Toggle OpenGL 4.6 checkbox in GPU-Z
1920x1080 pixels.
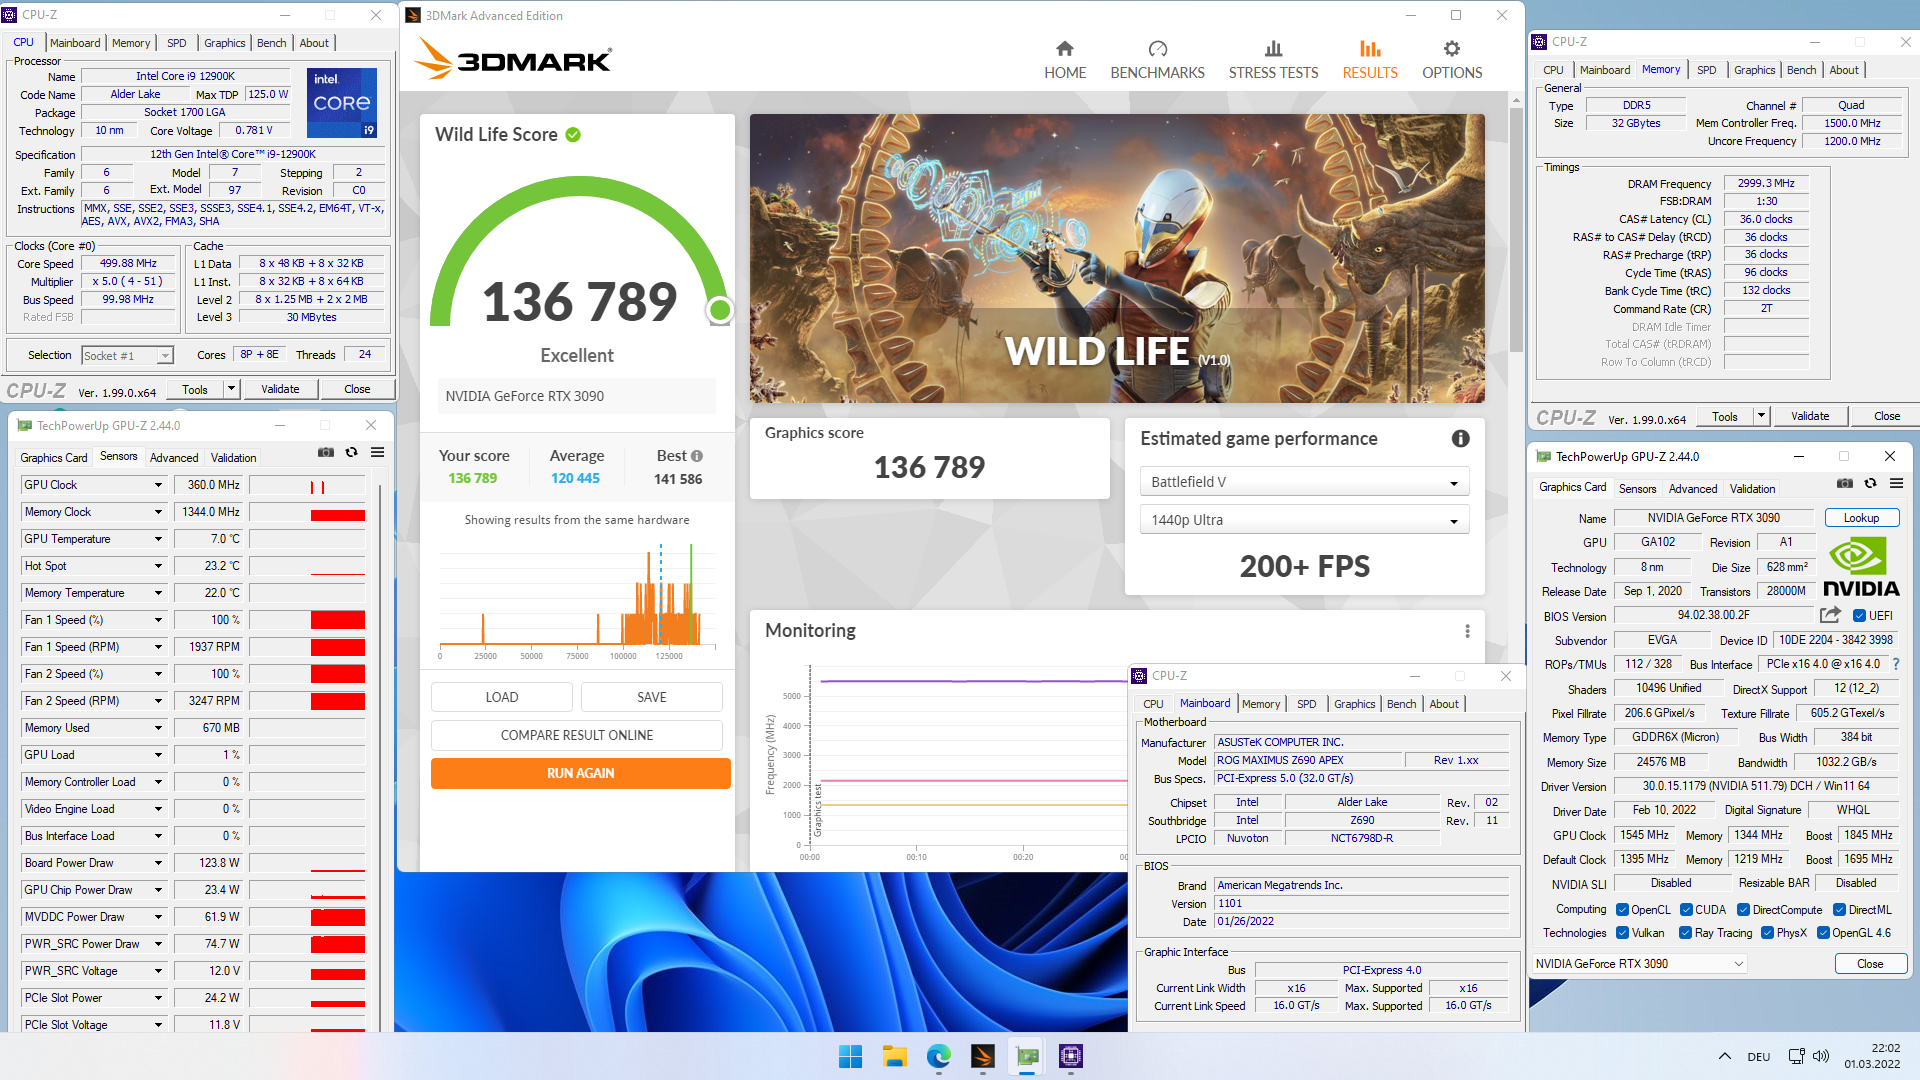tap(1824, 933)
